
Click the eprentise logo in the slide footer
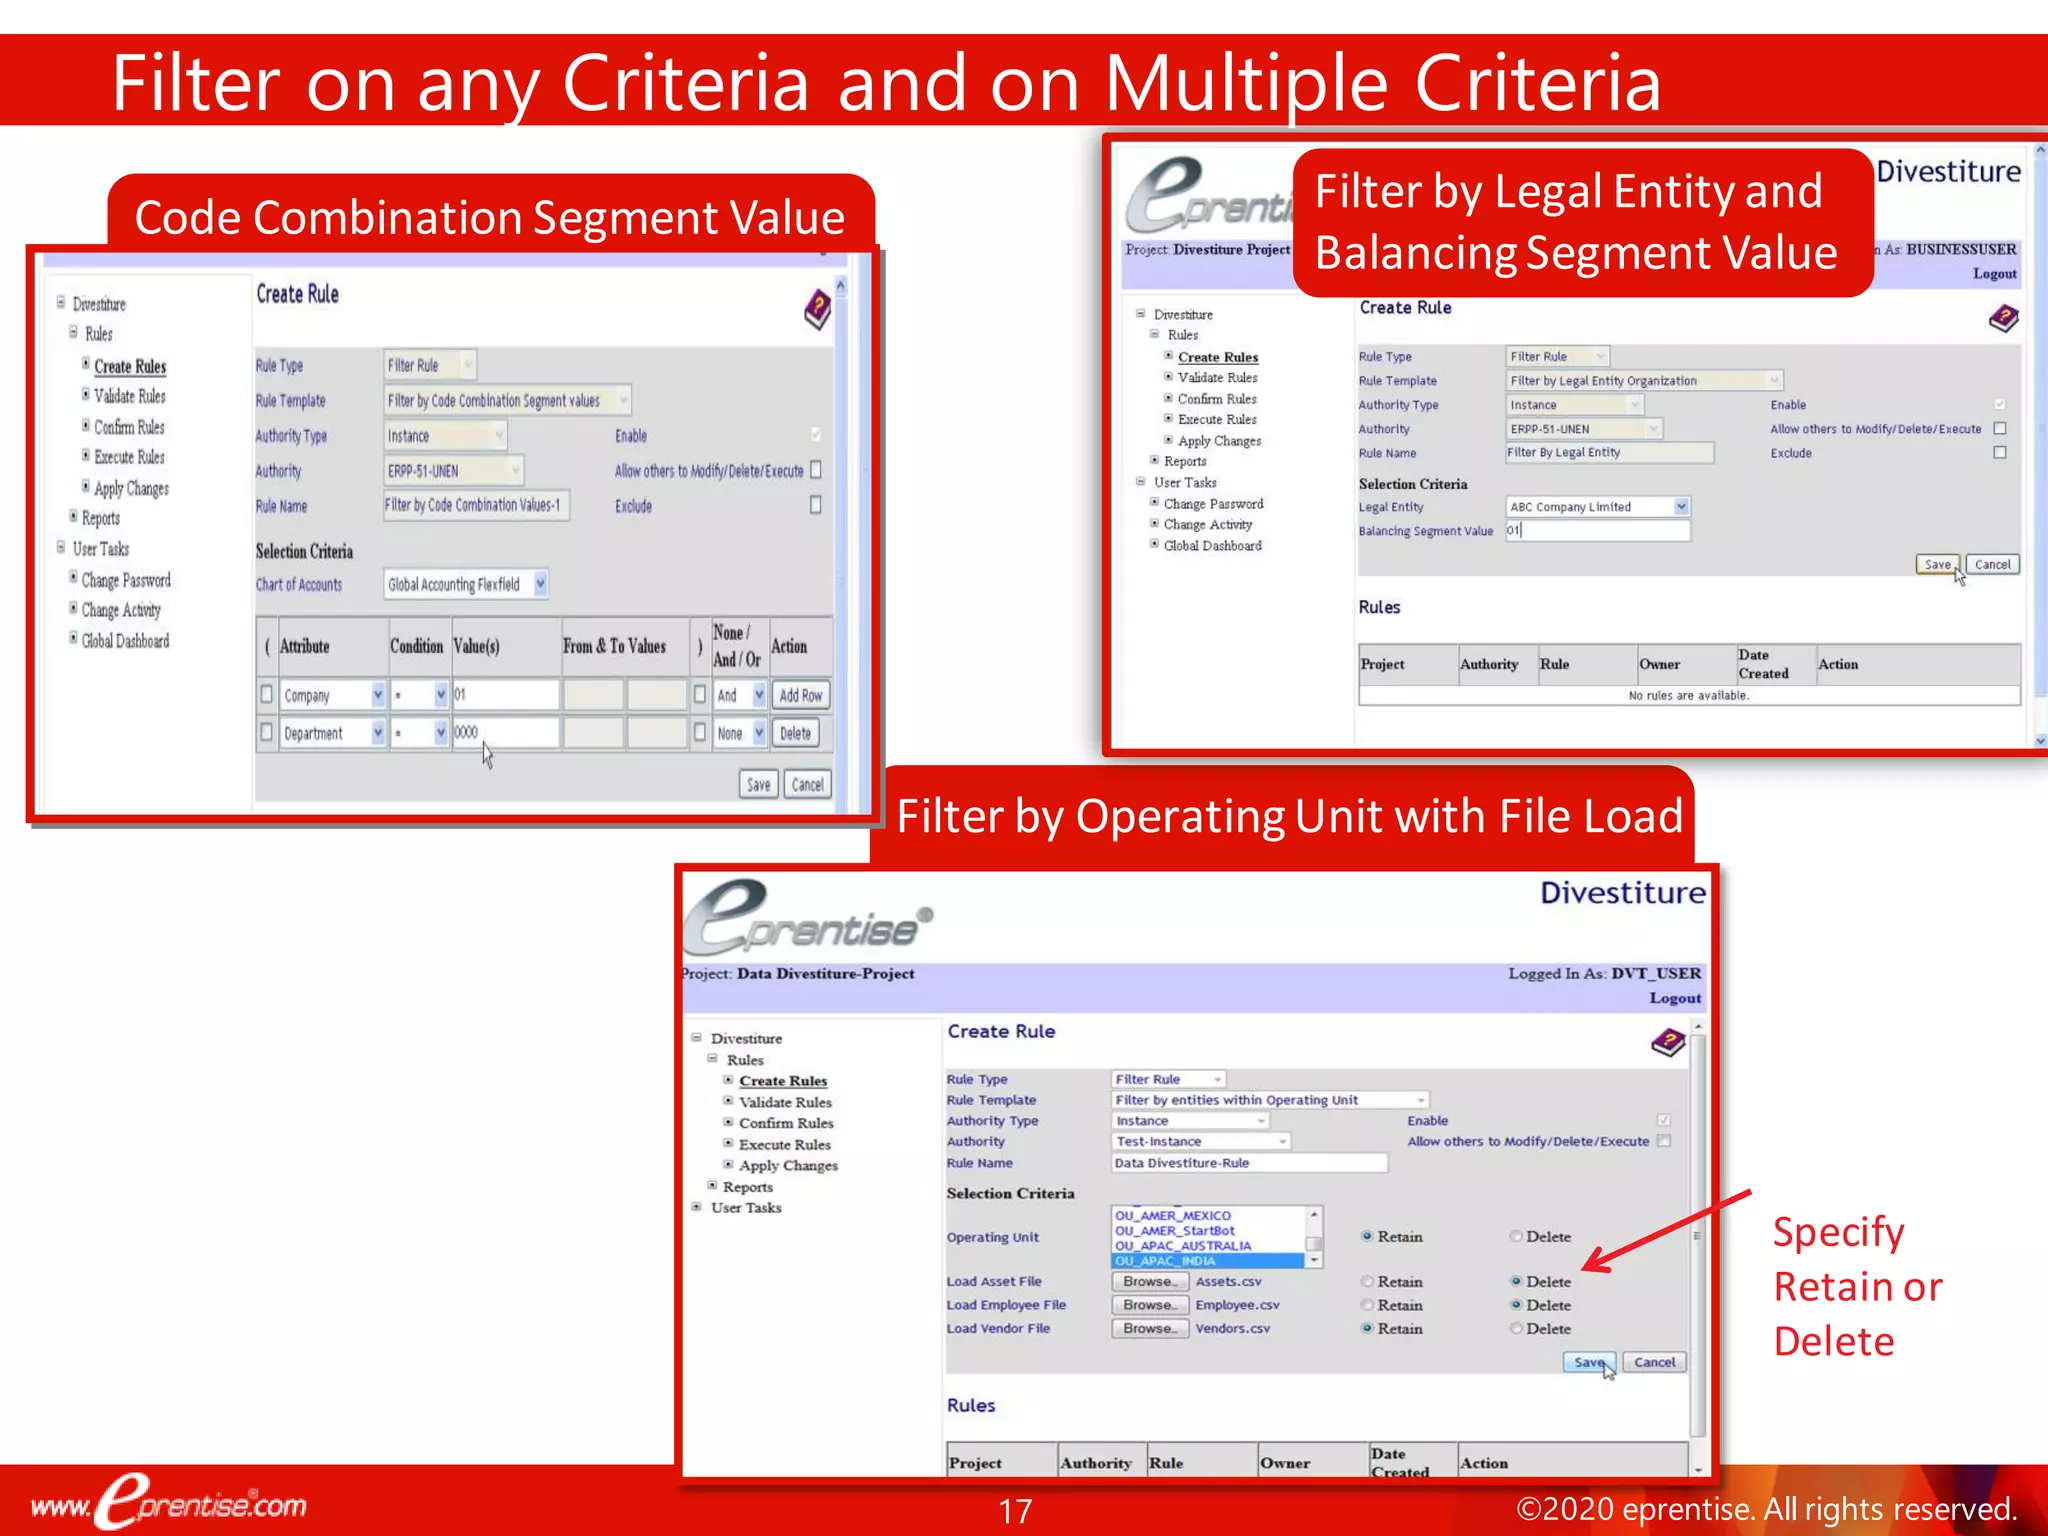click(x=170, y=1502)
